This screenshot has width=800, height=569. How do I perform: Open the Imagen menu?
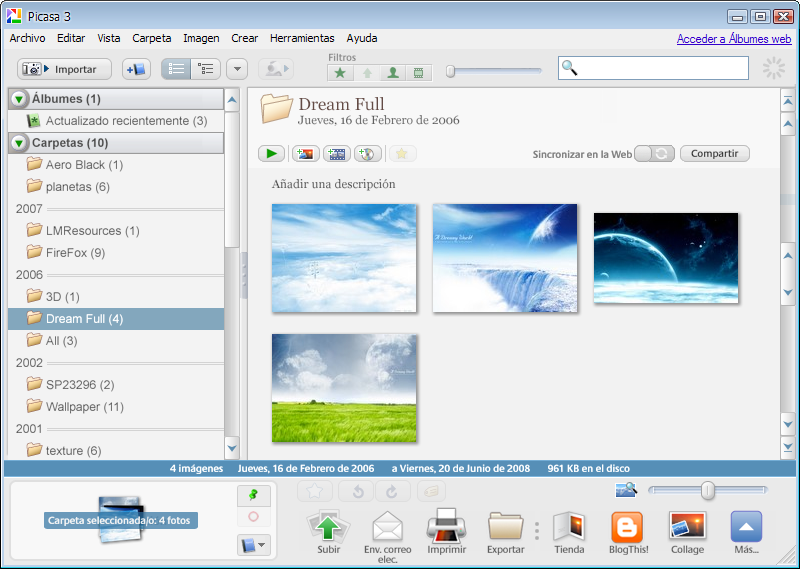[x=201, y=38]
